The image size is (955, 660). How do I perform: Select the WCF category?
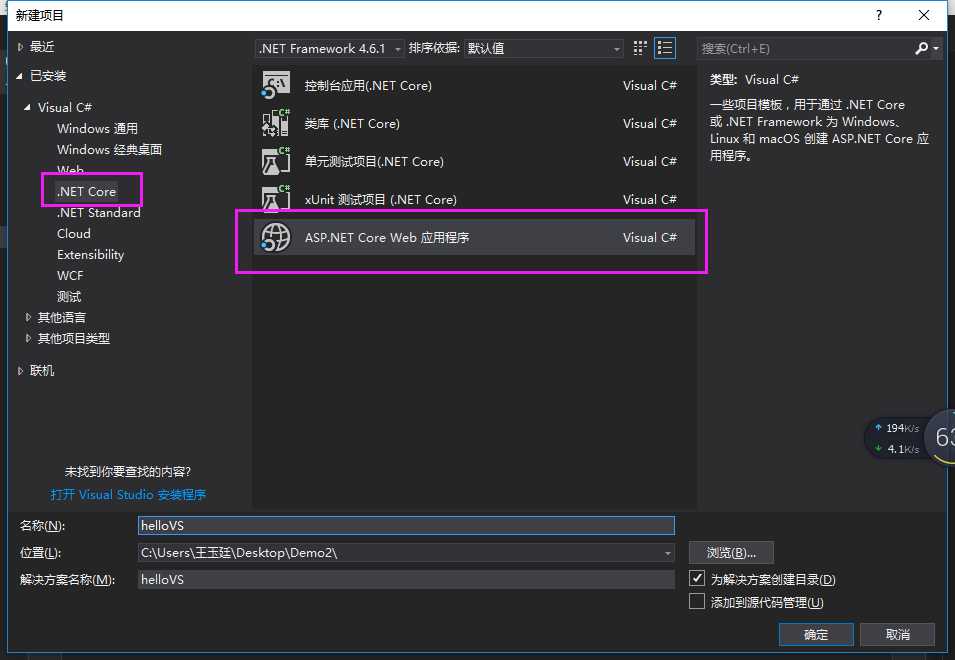coord(70,275)
